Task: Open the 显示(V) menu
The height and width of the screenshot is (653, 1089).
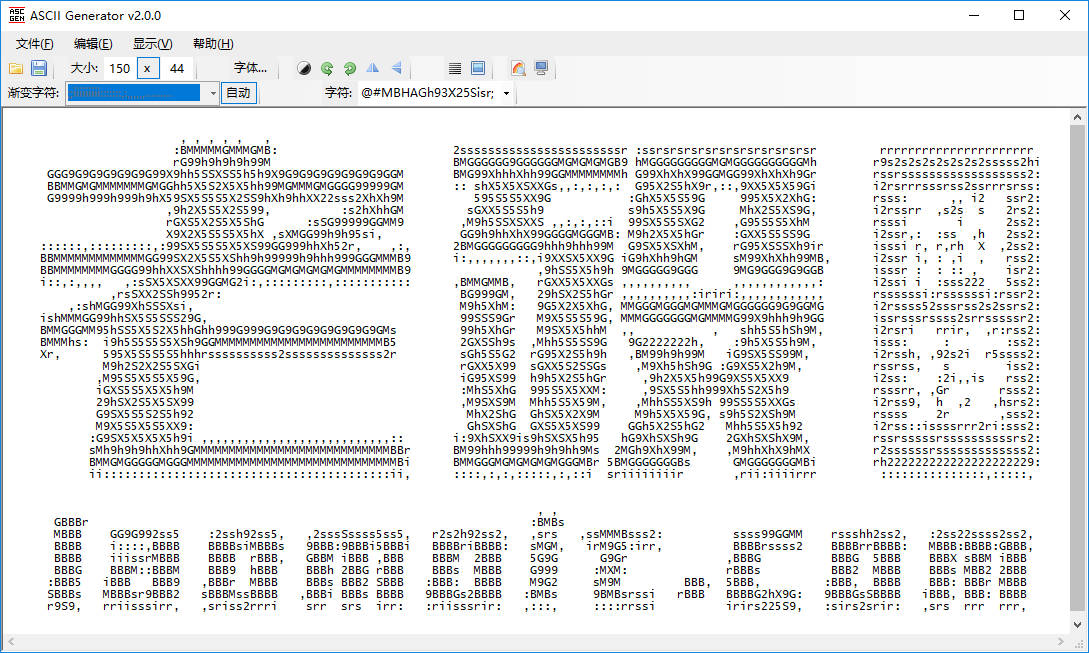Action: pyautogui.click(x=153, y=44)
